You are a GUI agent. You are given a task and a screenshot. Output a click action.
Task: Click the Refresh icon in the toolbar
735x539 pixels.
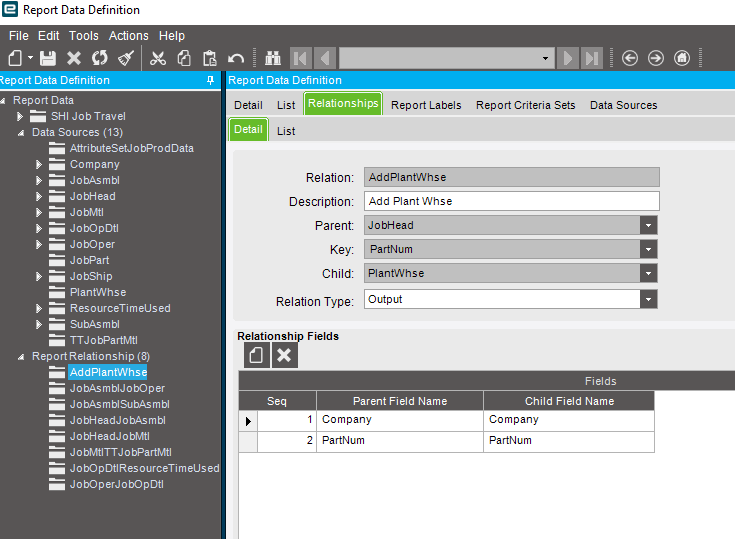pos(100,58)
